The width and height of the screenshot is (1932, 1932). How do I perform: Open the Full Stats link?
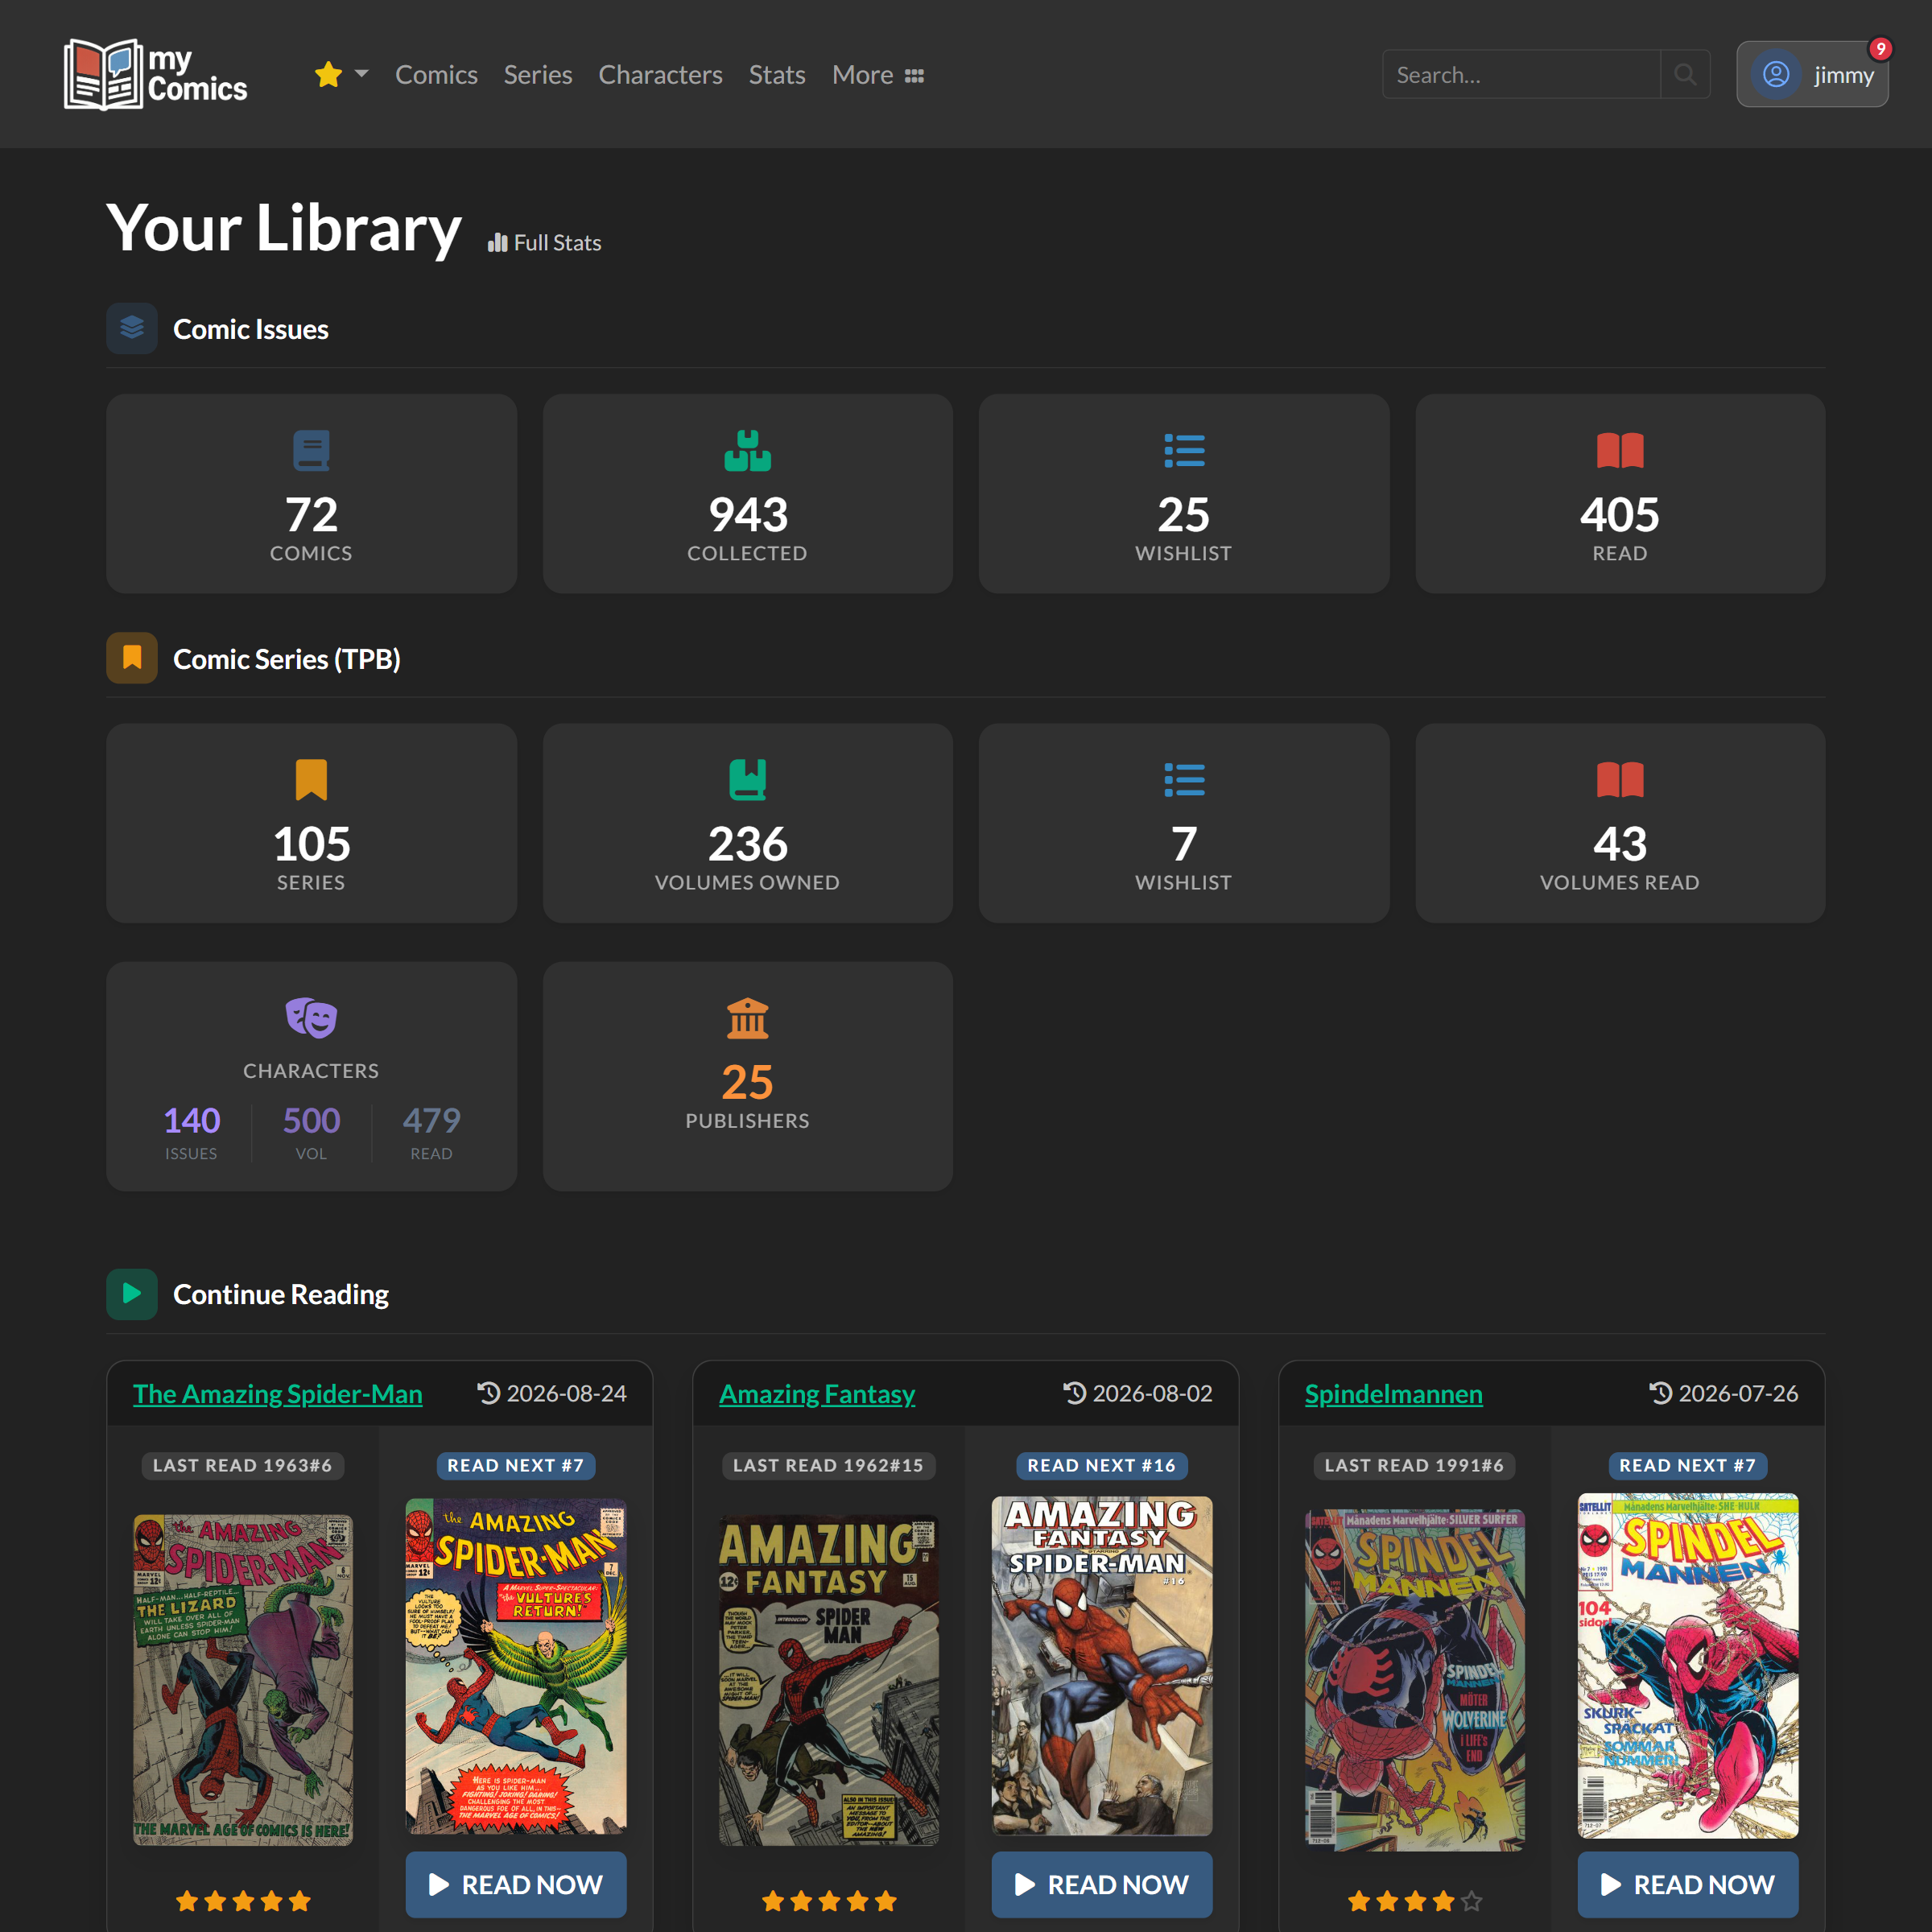click(x=545, y=243)
